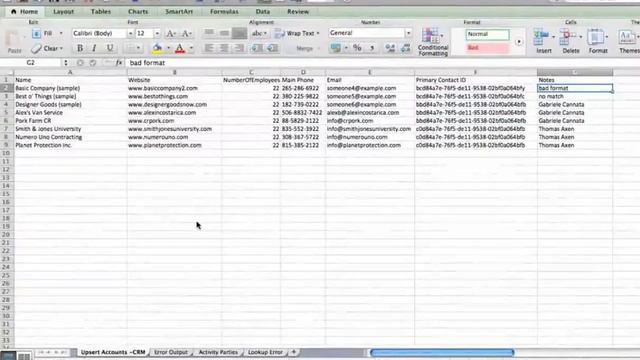Switch to the SmartArt ribbon tab
Screen dimensions: 640x360
(179, 12)
